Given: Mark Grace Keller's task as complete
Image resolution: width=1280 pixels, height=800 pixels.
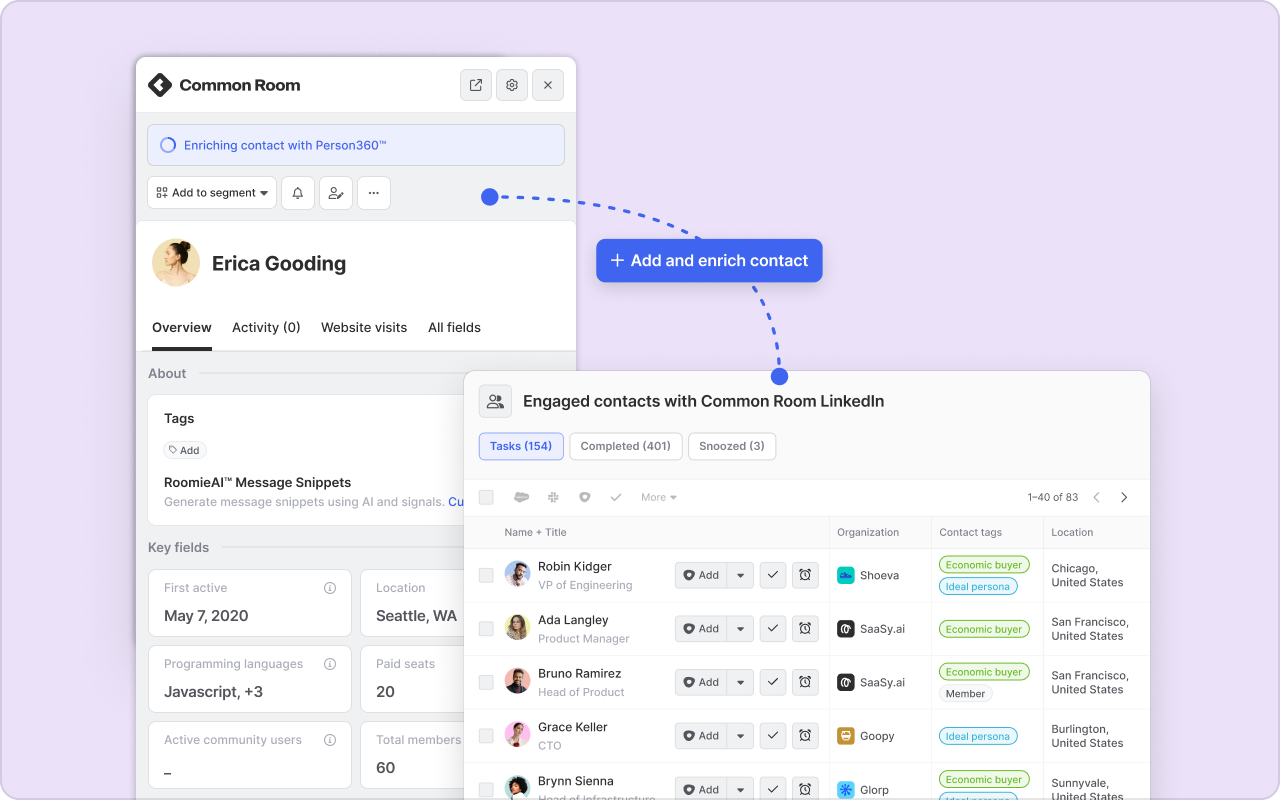Looking at the screenshot, I should coord(773,736).
